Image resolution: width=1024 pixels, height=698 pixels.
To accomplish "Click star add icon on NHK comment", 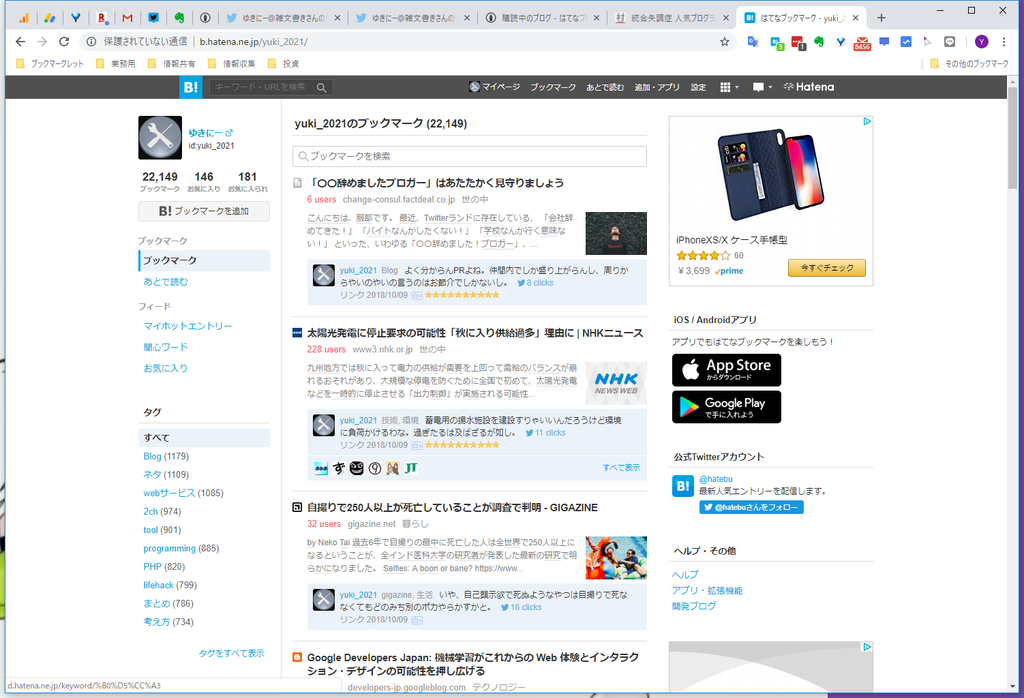I will pos(417,445).
